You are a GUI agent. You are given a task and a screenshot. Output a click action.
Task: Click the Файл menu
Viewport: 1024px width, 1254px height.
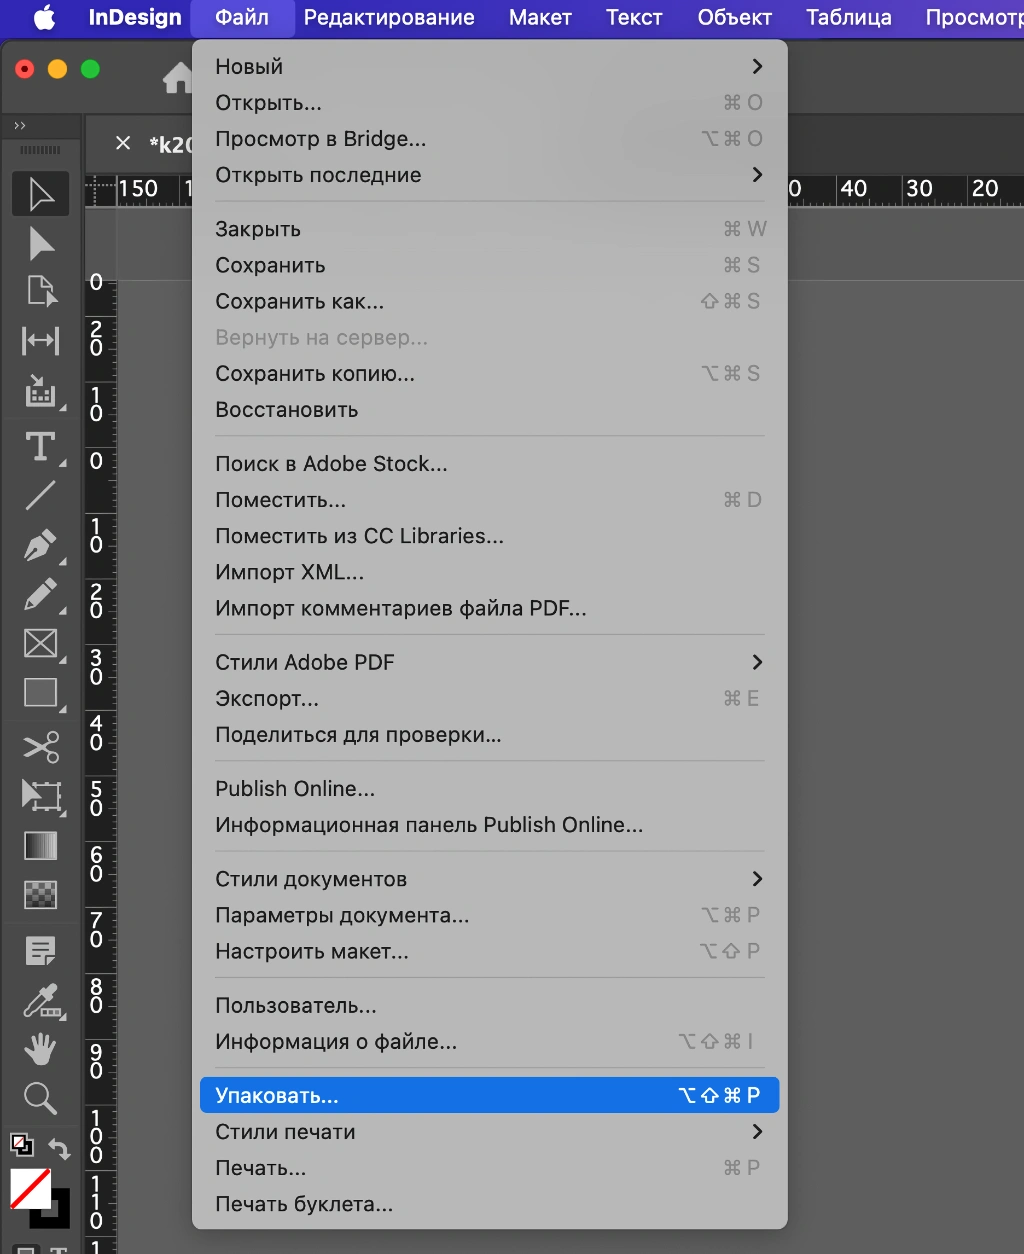tap(242, 17)
